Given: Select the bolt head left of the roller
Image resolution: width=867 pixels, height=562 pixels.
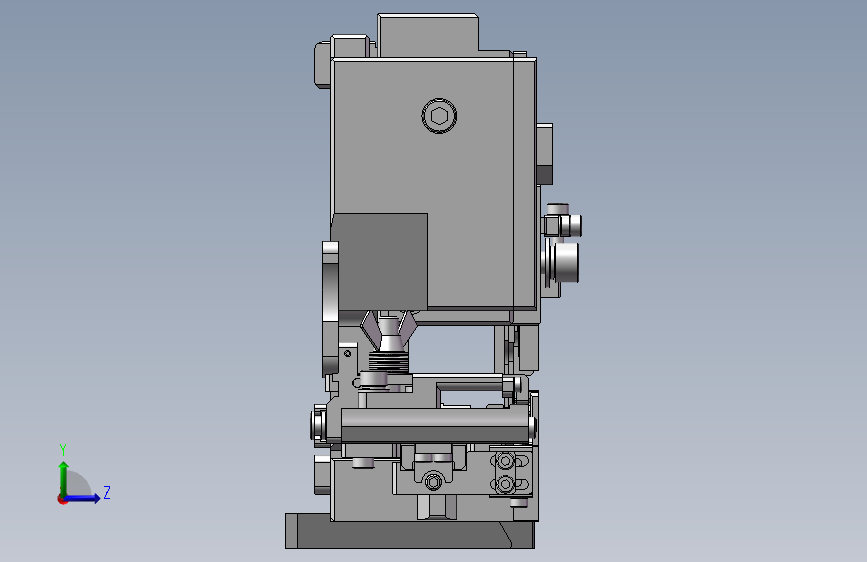Looking at the screenshot, I should tap(319, 426).
